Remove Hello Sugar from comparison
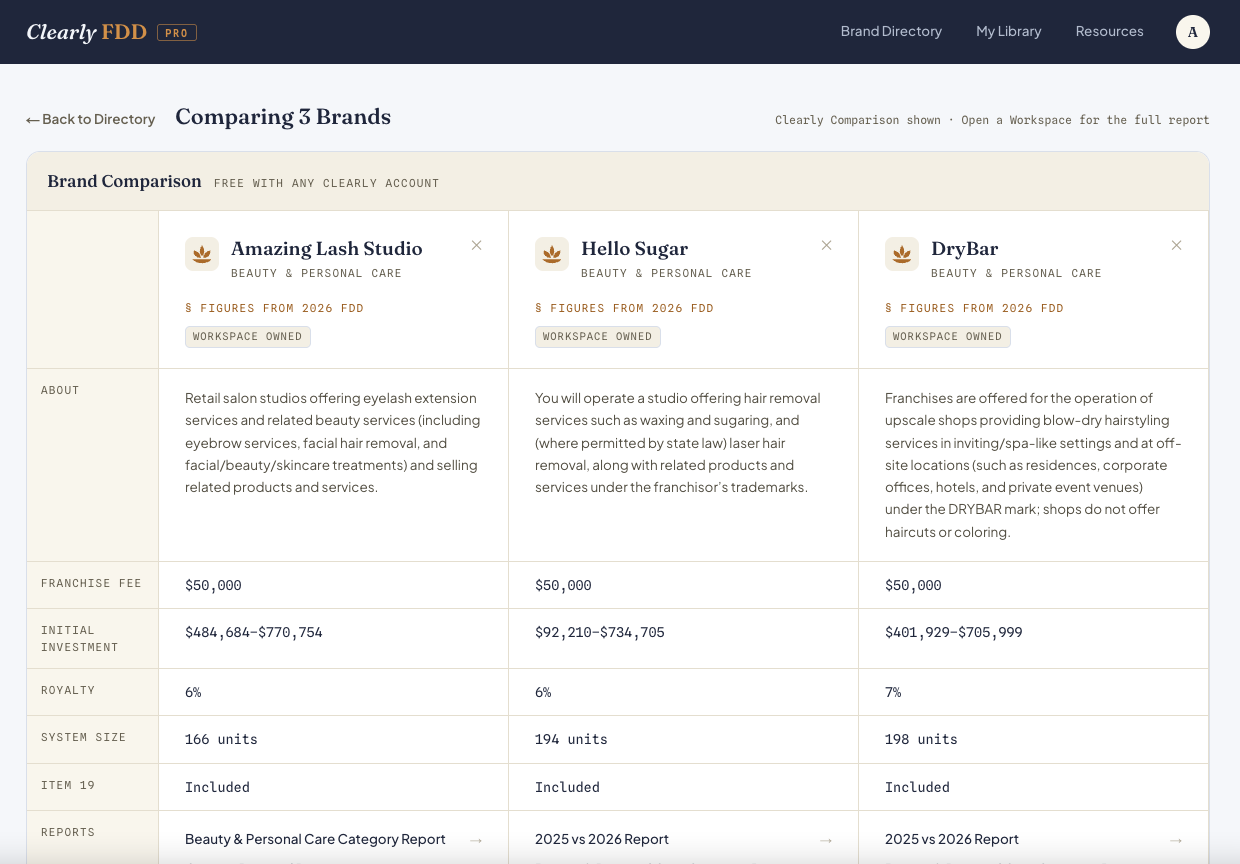This screenshot has height=864, width=1240. pos(827,245)
